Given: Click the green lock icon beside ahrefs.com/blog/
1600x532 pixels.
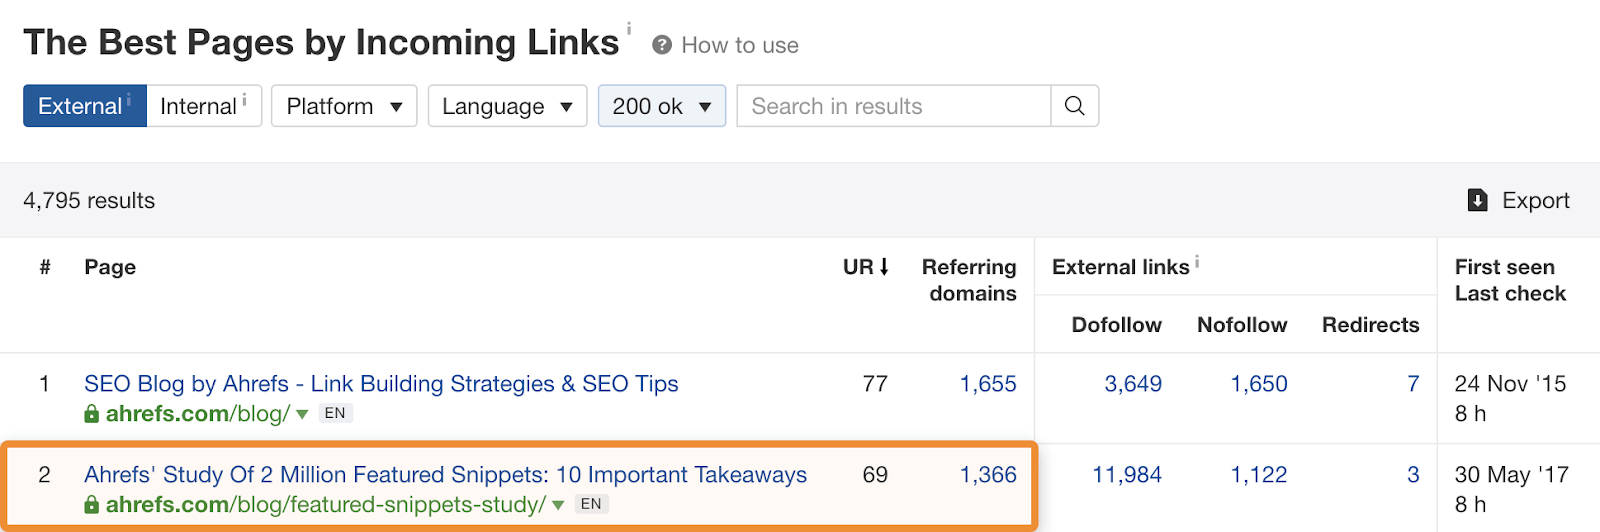Looking at the screenshot, I should (x=92, y=414).
